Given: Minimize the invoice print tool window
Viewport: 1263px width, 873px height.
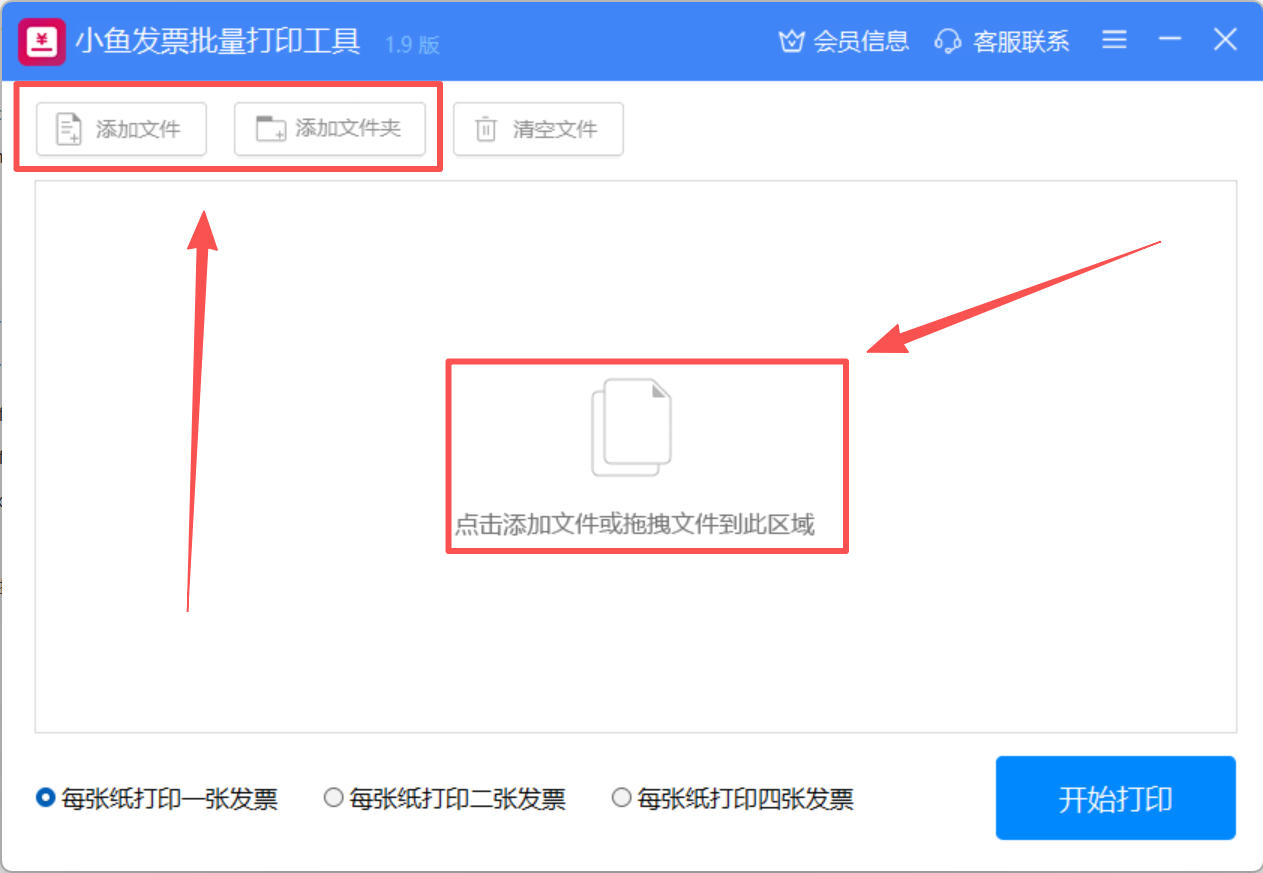Looking at the screenshot, I should pyautogui.click(x=1170, y=40).
